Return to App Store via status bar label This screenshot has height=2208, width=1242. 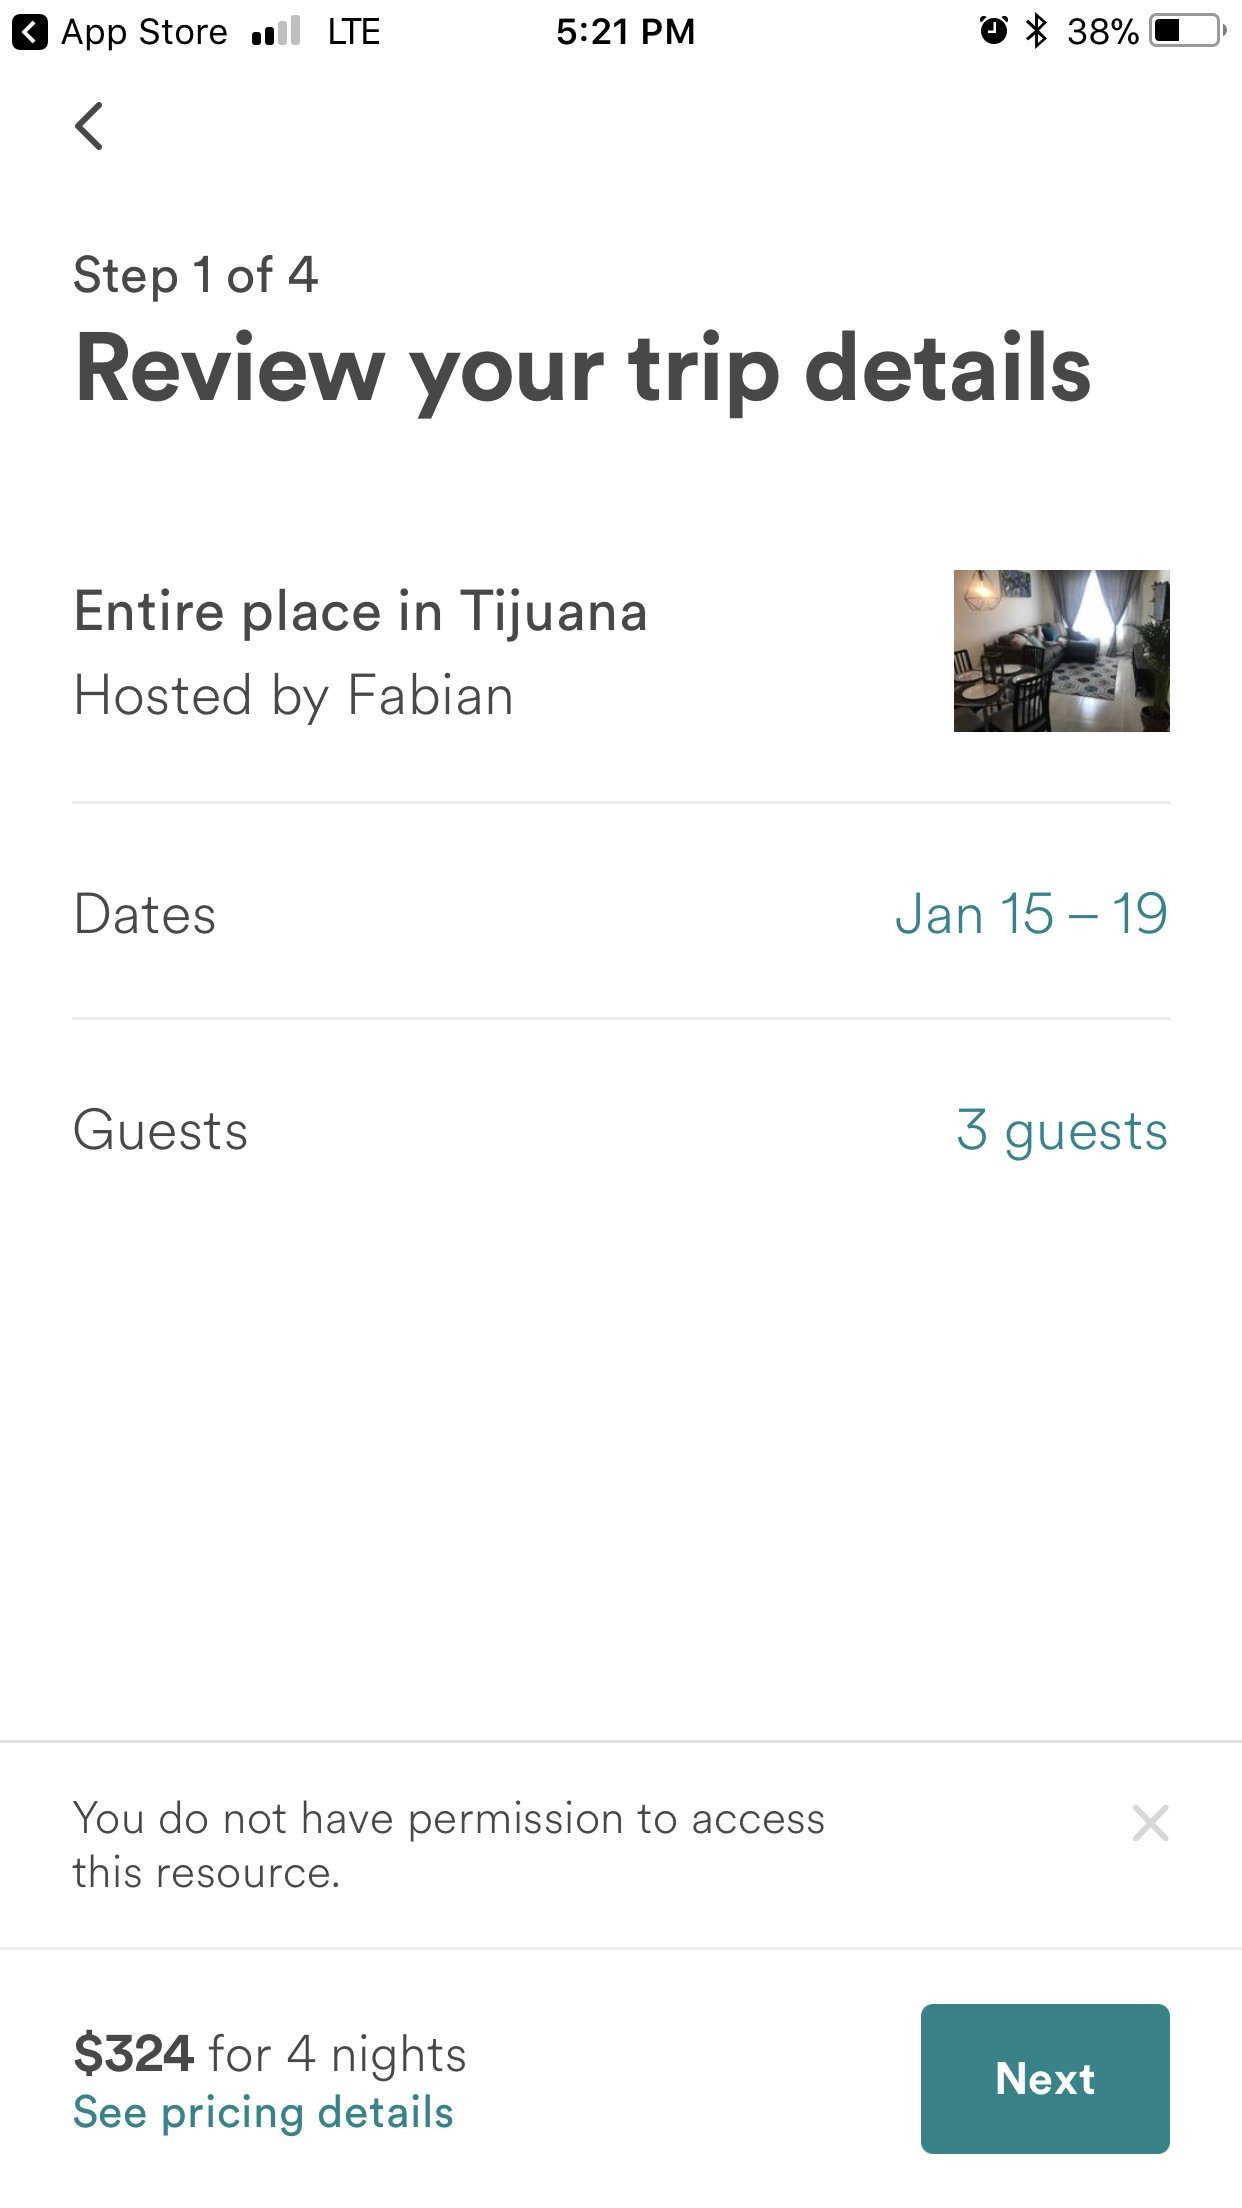tap(144, 32)
